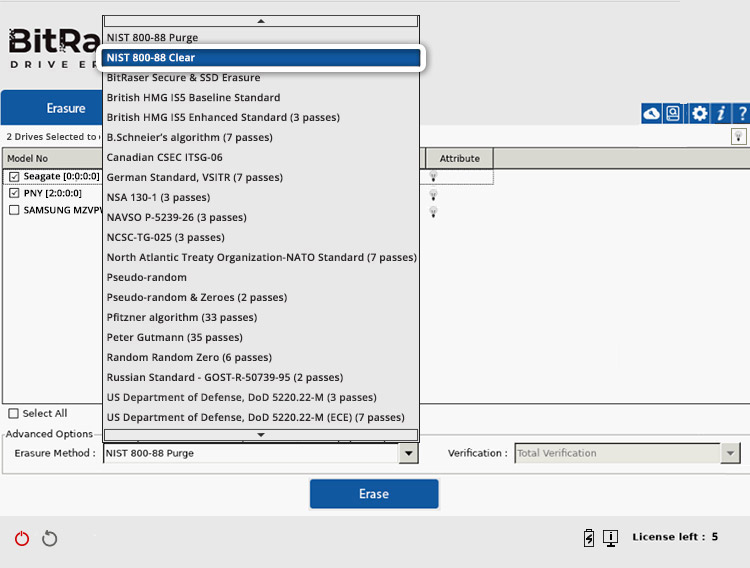Click the system information monitor icon

click(x=610, y=538)
